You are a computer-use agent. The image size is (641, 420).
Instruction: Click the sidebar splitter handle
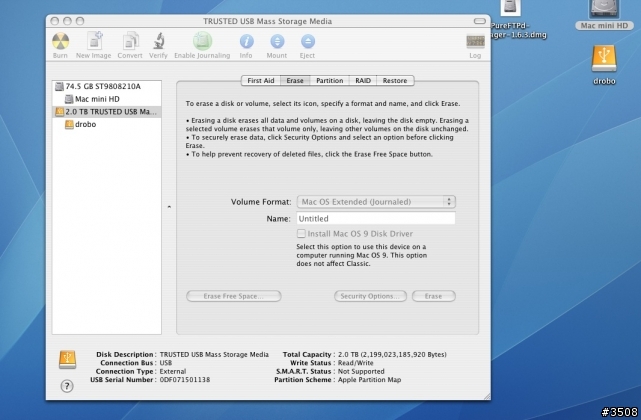click(x=169, y=207)
